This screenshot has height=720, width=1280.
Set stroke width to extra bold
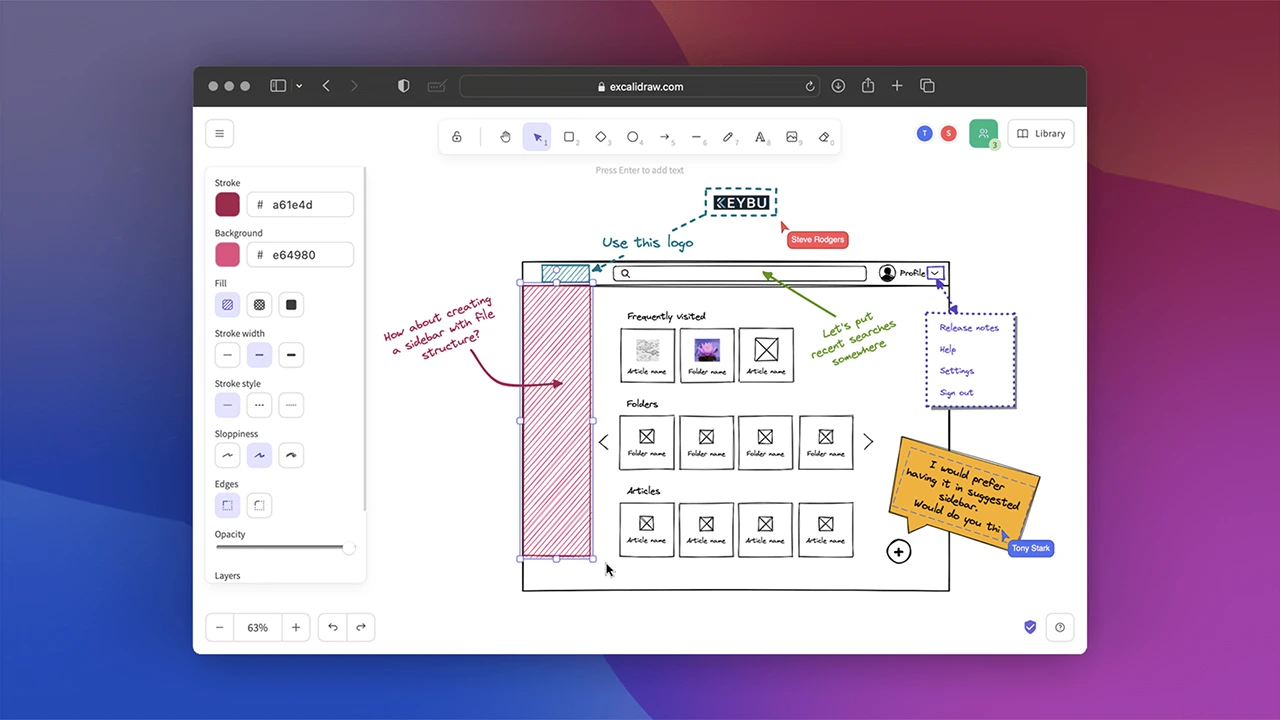point(291,355)
